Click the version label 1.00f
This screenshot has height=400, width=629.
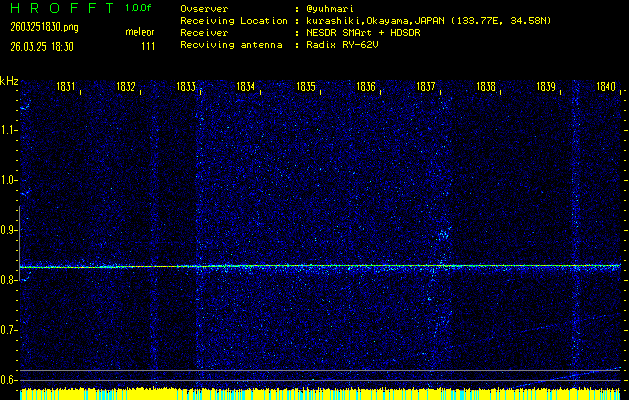(x=138, y=8)
